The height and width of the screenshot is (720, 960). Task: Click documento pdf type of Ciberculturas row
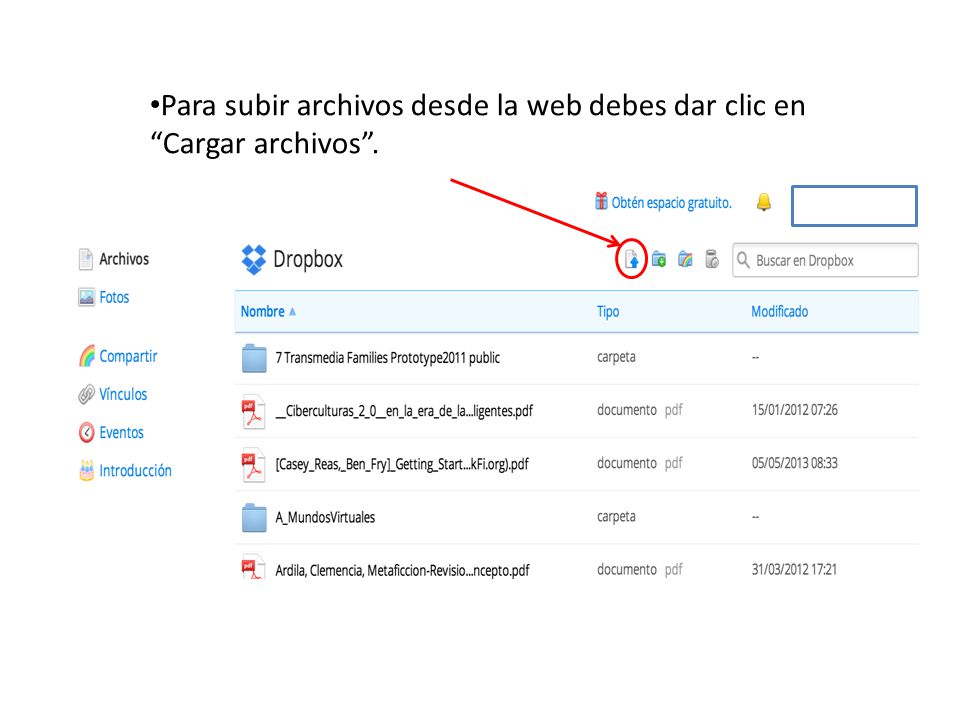click(x=640, y=410)
